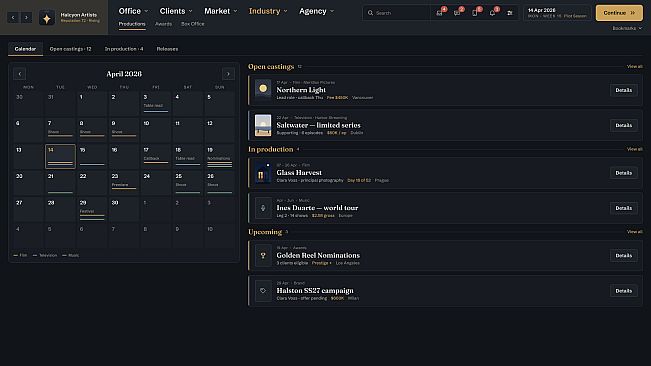Show the previous month in calendar
Screen dimensions: 651x366
(x=20, y=74)
